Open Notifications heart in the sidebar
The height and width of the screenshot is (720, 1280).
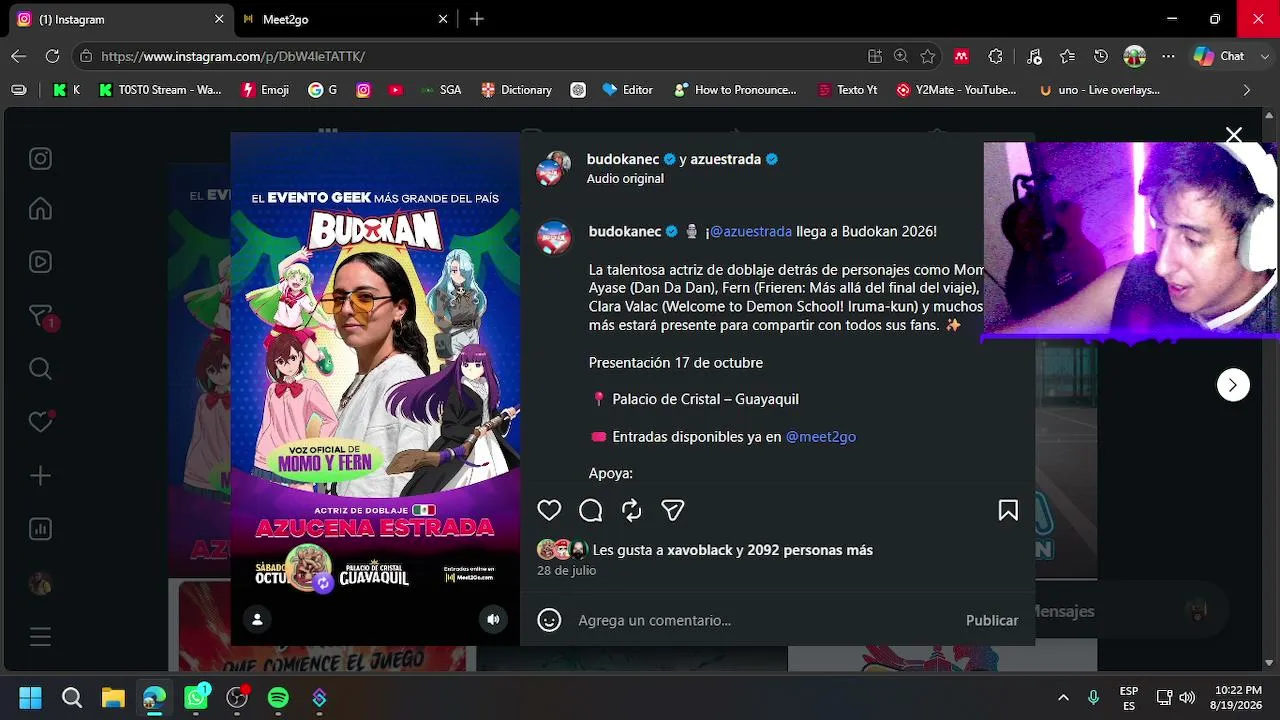(40, 421)
